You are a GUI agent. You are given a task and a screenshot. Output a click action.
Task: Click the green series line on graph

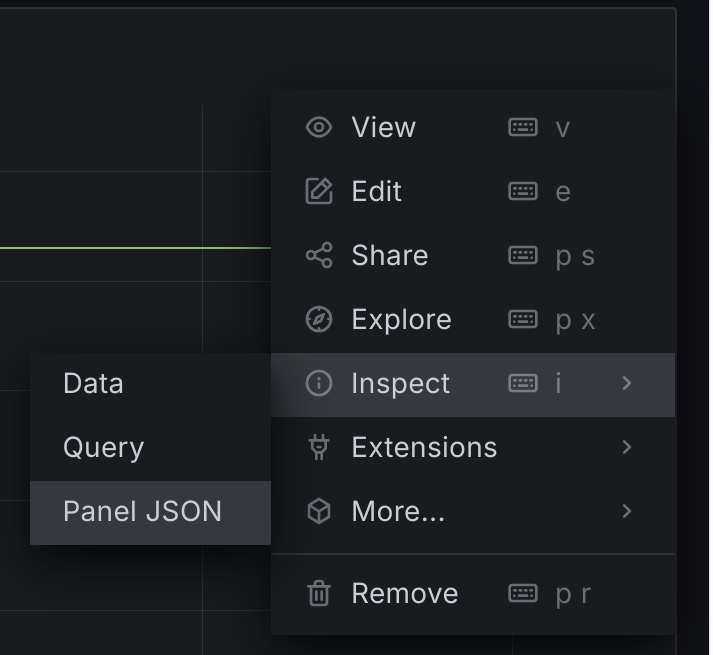(x=135, y=248)
